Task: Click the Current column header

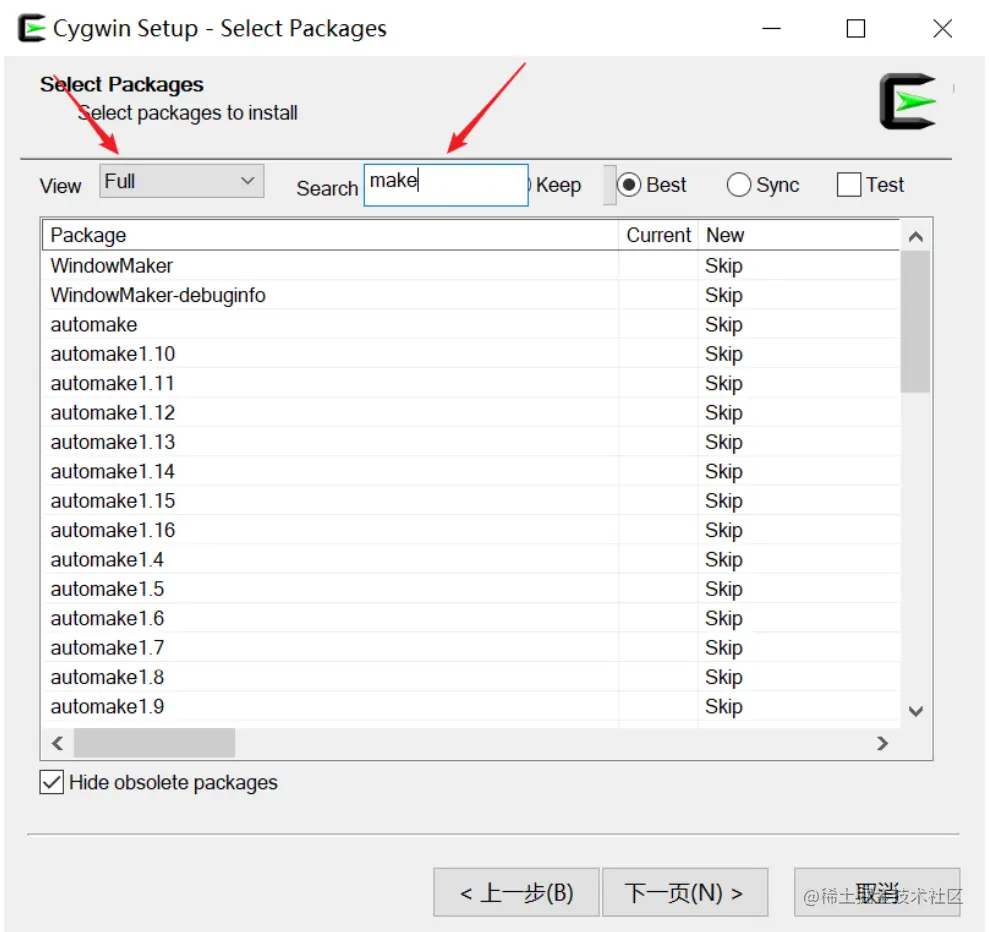Action: click(x=658, y=235)
